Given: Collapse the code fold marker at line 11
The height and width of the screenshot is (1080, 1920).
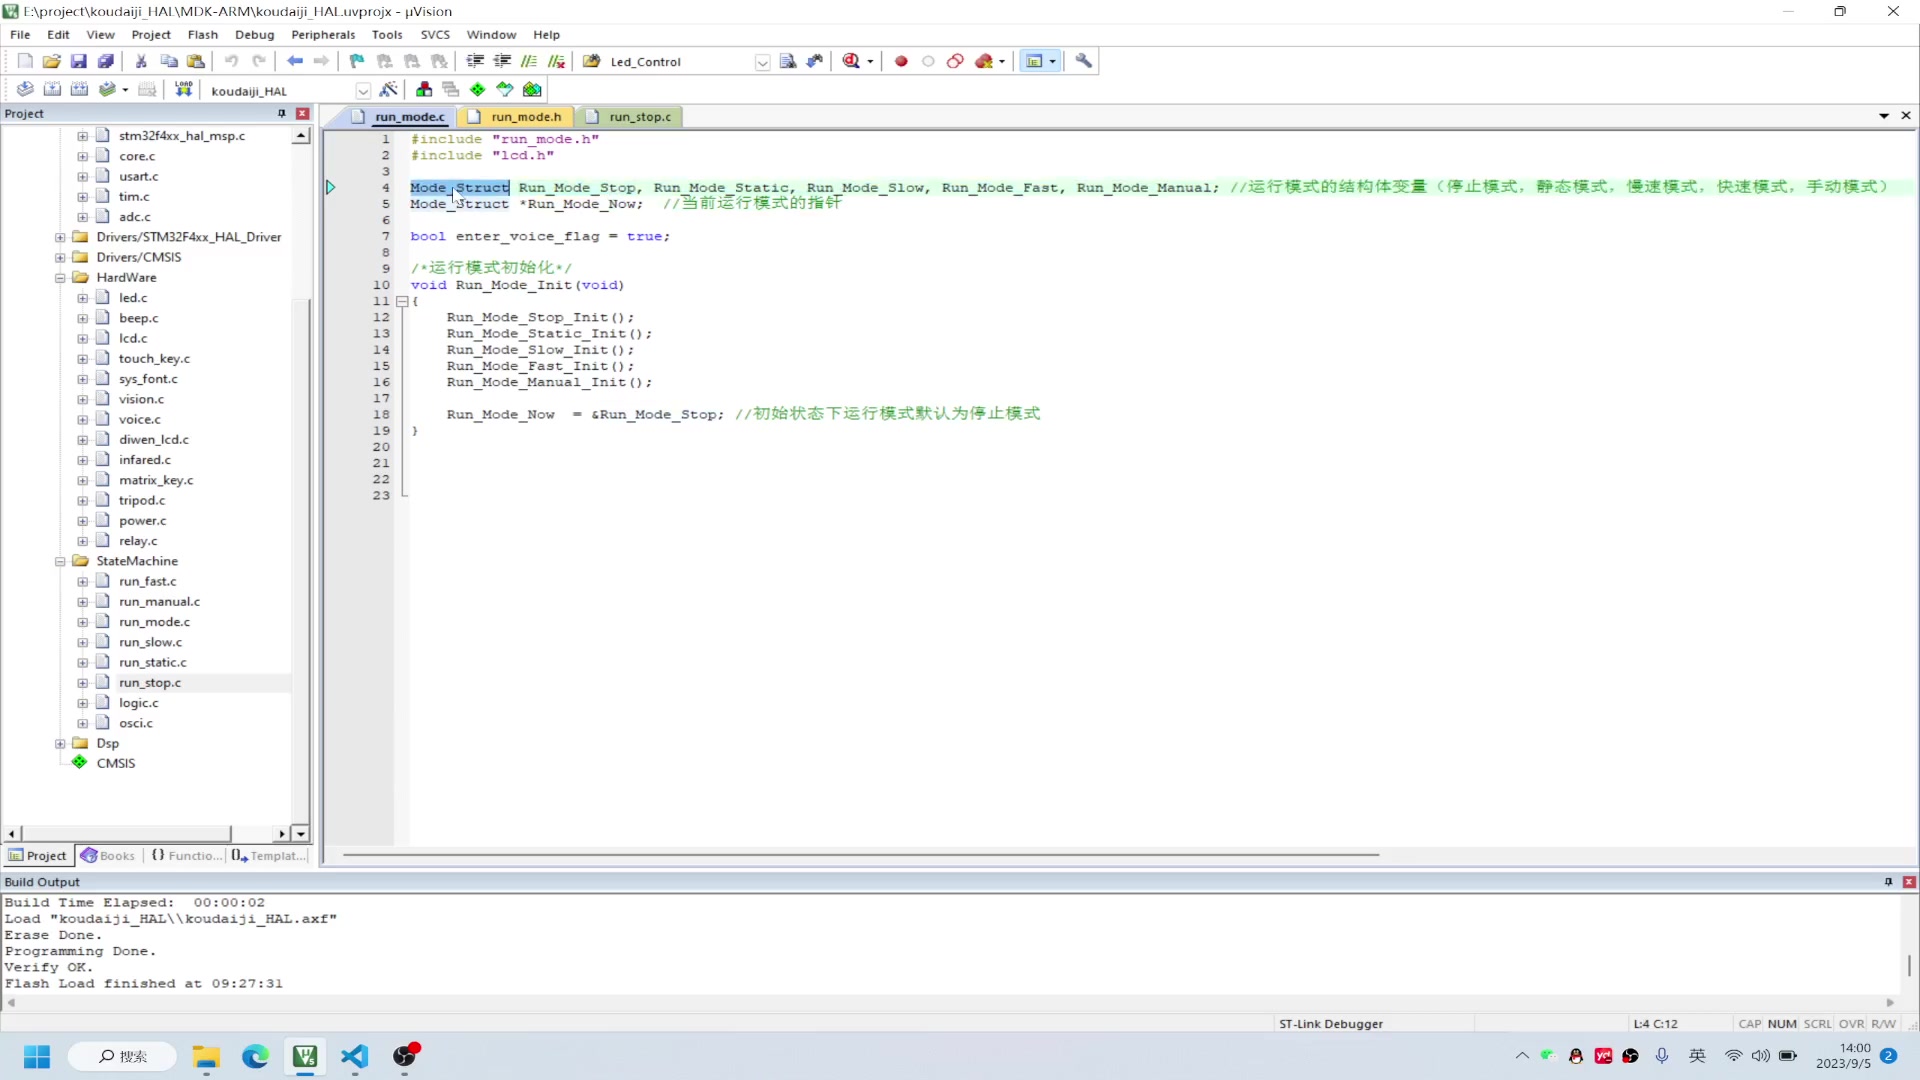Looking at the screenshot, I should (402, 301).
